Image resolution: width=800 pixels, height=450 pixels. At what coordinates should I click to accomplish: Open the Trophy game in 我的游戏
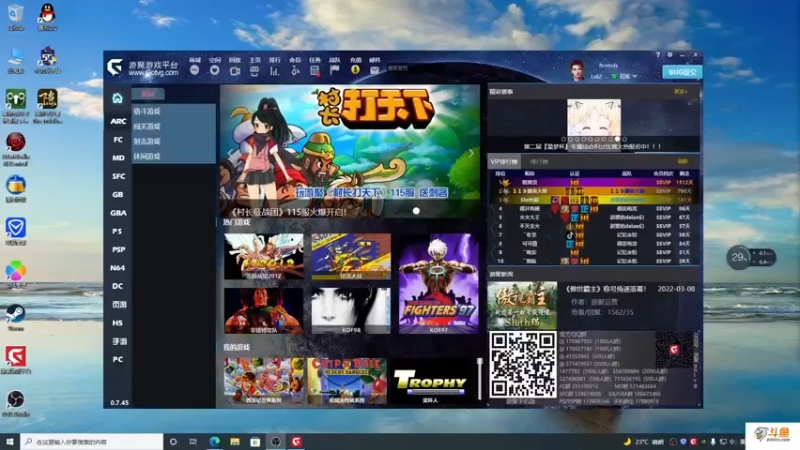click(x=431, y=381)
